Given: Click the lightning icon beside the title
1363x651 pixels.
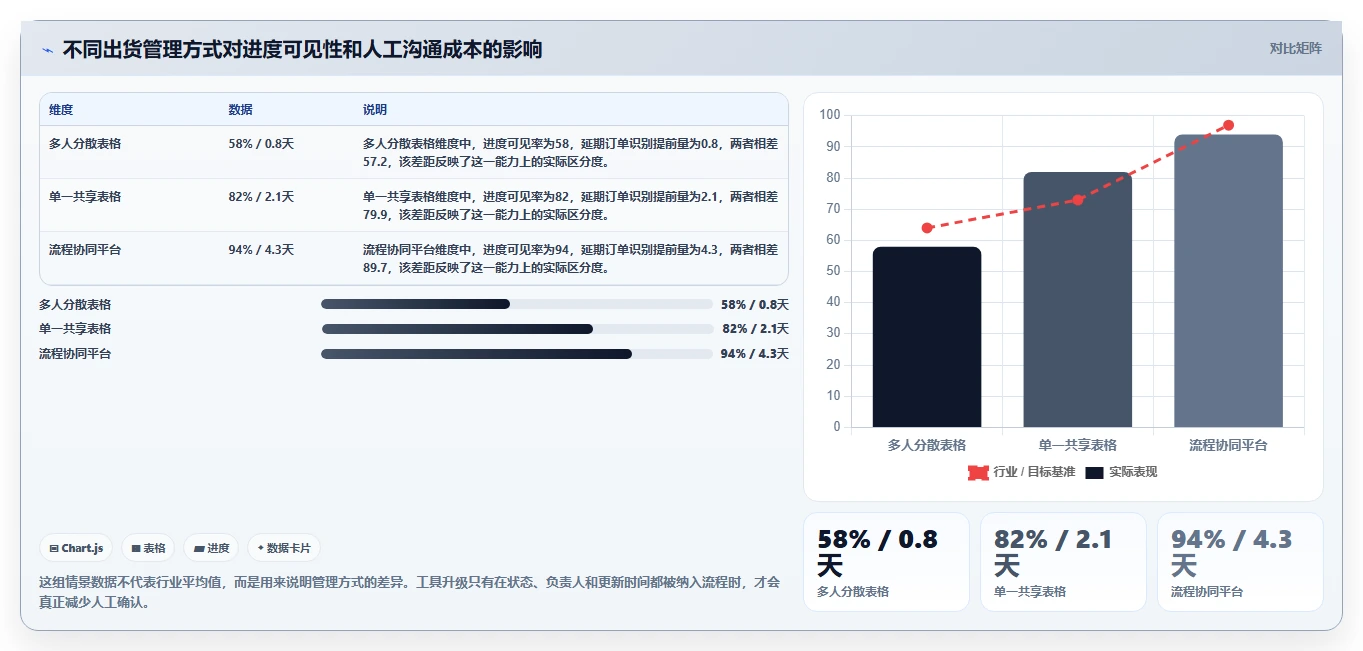Looking at the screenshot, I should [x=48, y=49].
